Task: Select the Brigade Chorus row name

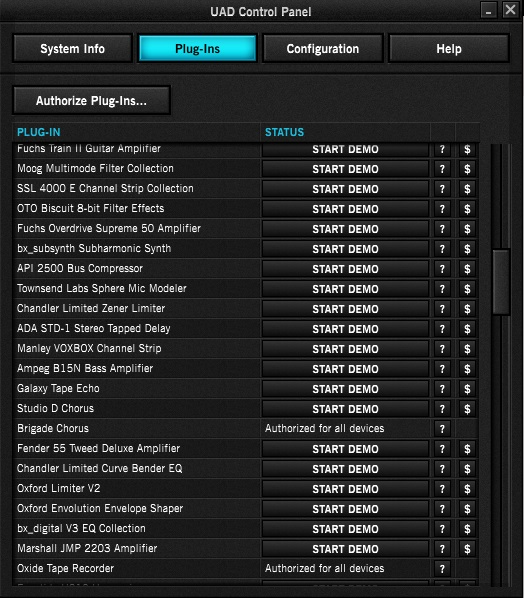Action: point(53,428)
